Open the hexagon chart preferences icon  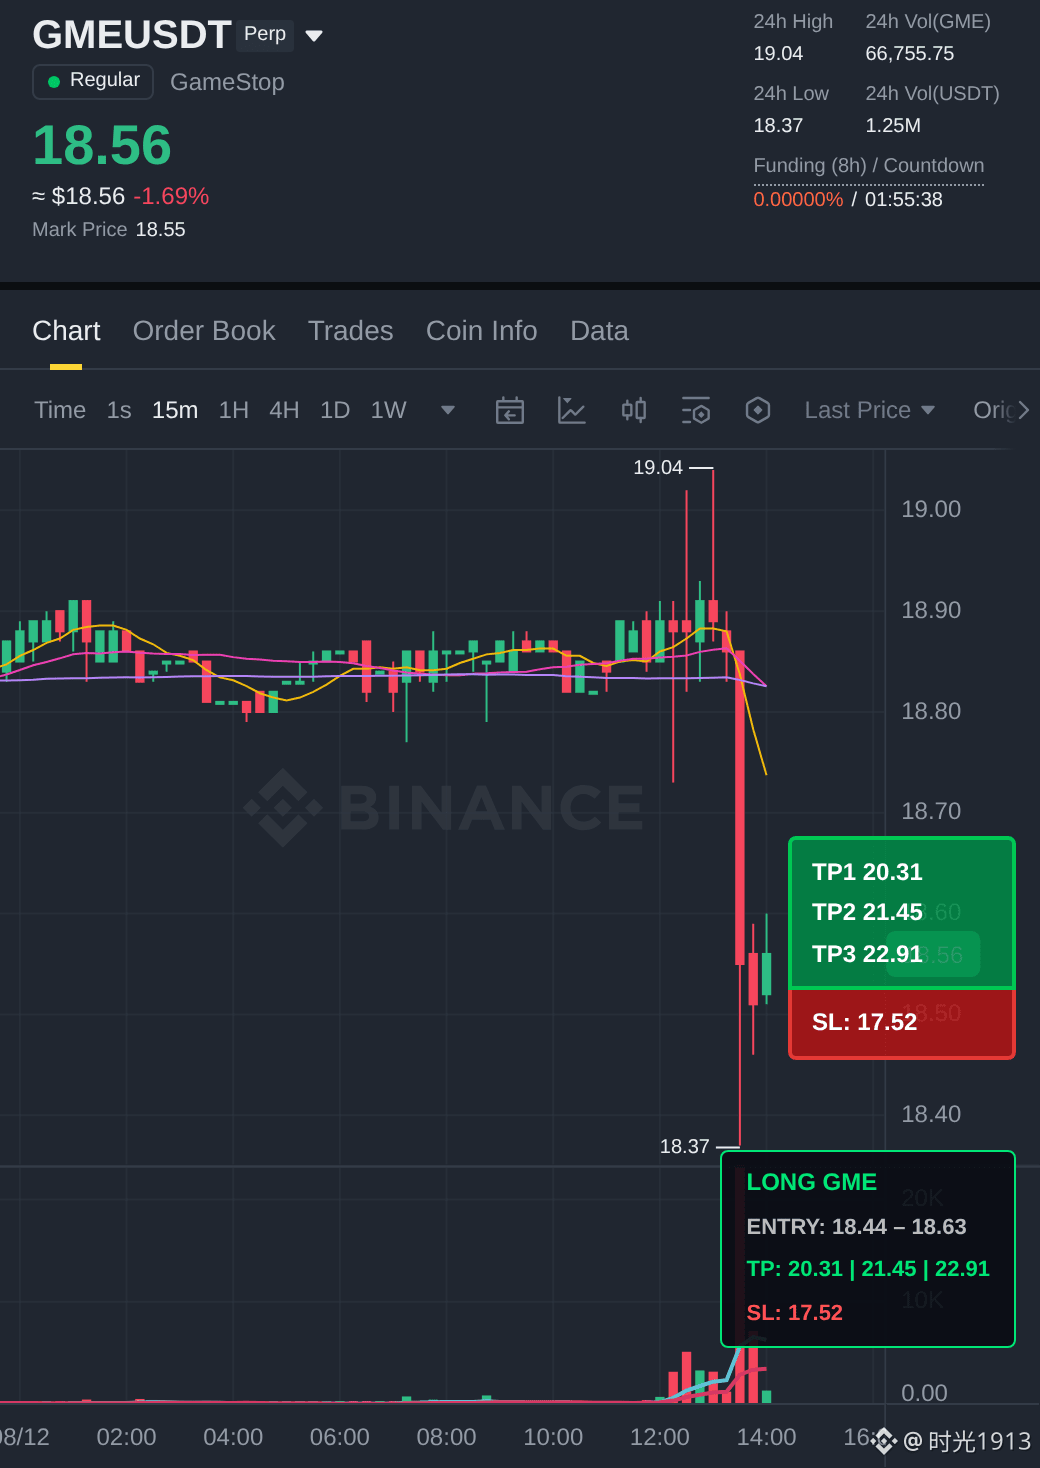point(758,410)
